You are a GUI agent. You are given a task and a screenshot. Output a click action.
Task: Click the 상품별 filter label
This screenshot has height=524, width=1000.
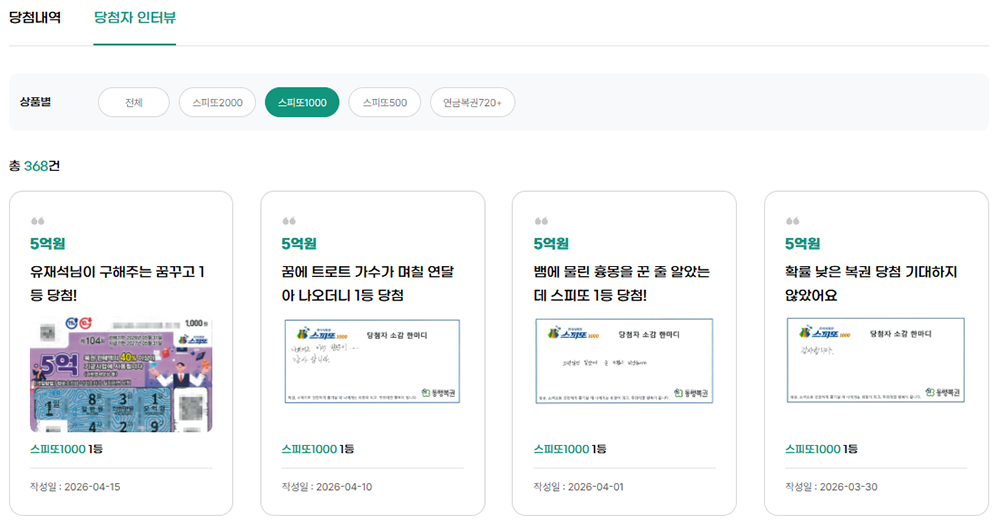point(35,102)
